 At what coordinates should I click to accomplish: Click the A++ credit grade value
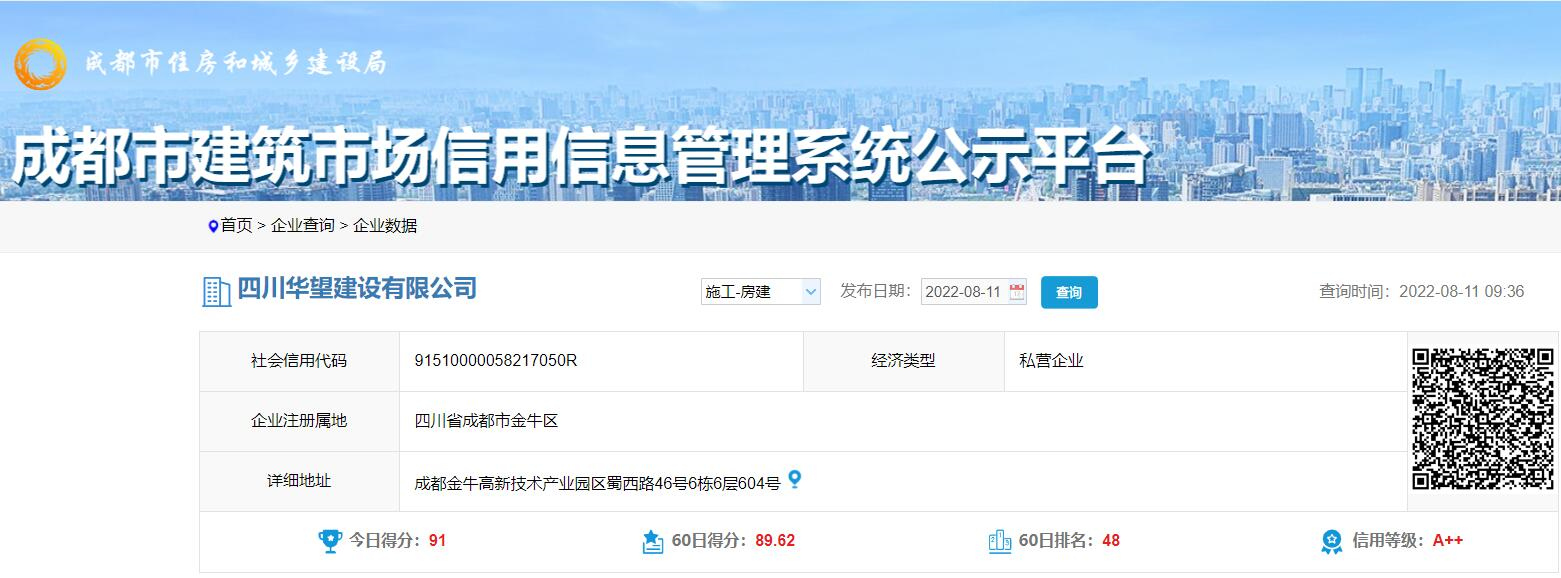(x=1447, y=541)
